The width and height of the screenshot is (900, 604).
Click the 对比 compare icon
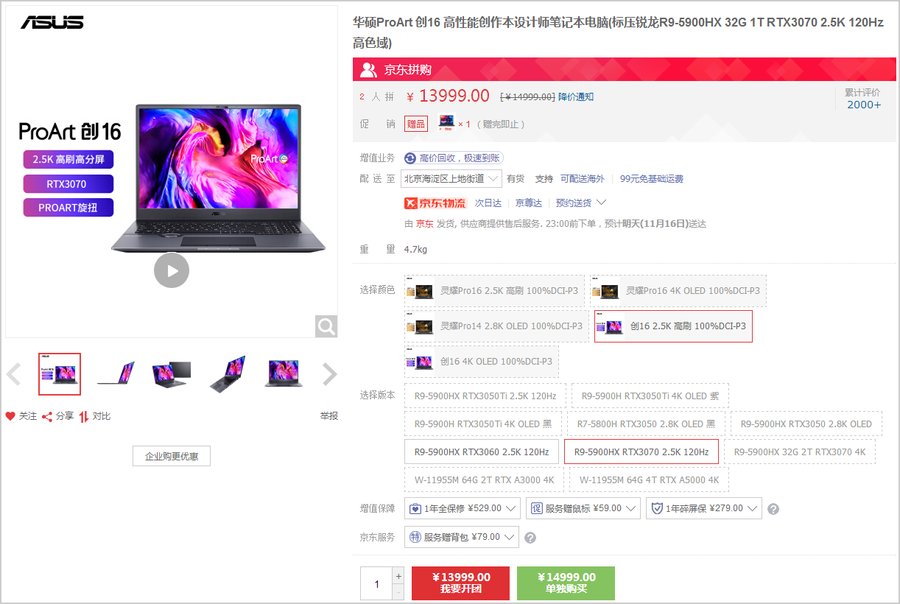[85, 416]
